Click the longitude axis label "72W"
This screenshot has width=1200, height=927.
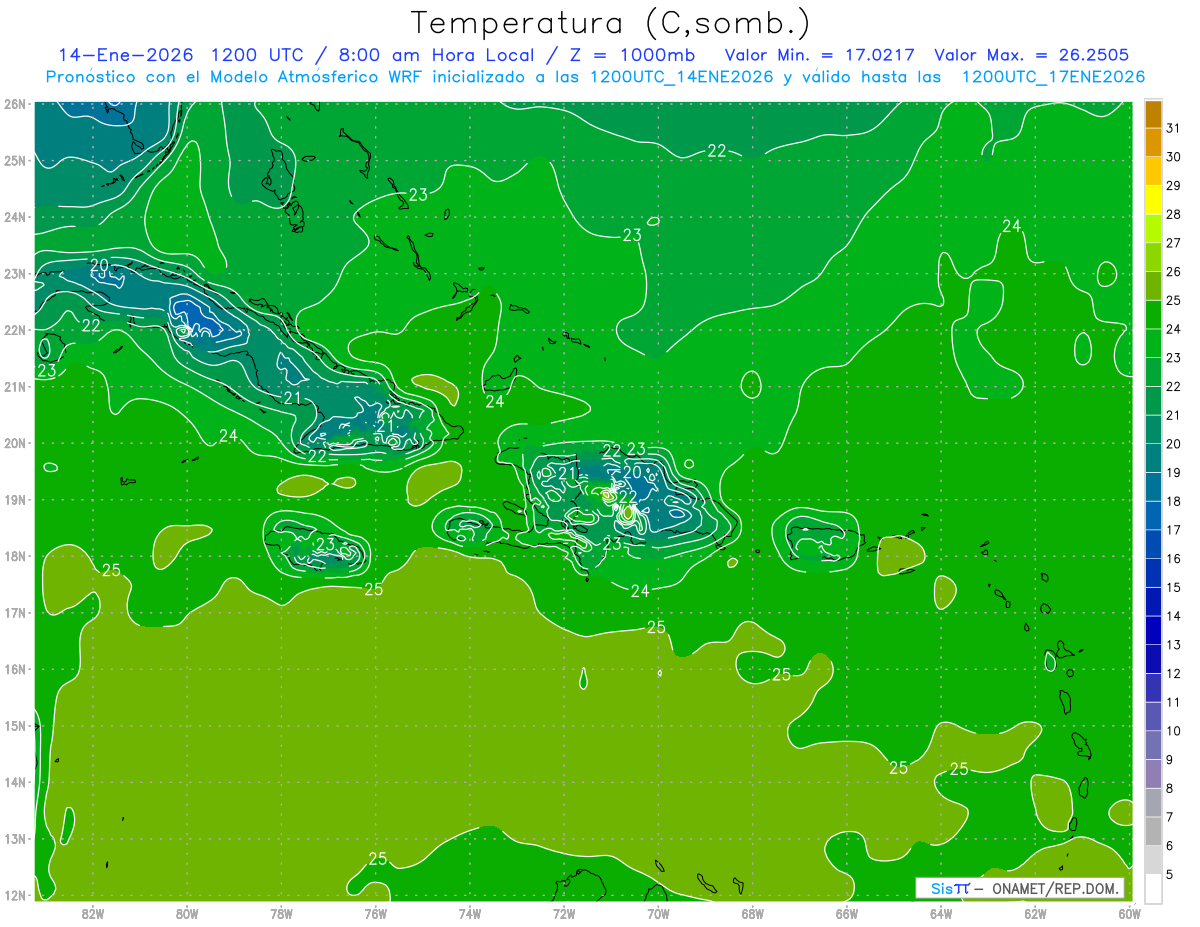point(564,912)
